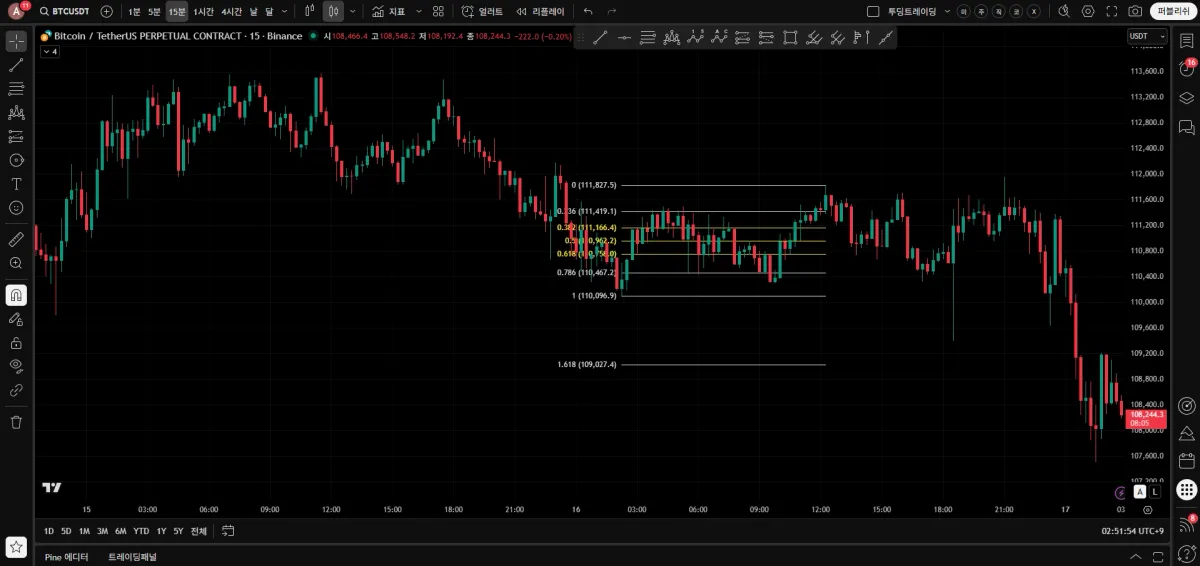Expand the 투딩트레이딩 layout dropdown arrow
Screen dimensions: 1200x566
point(945,11)
